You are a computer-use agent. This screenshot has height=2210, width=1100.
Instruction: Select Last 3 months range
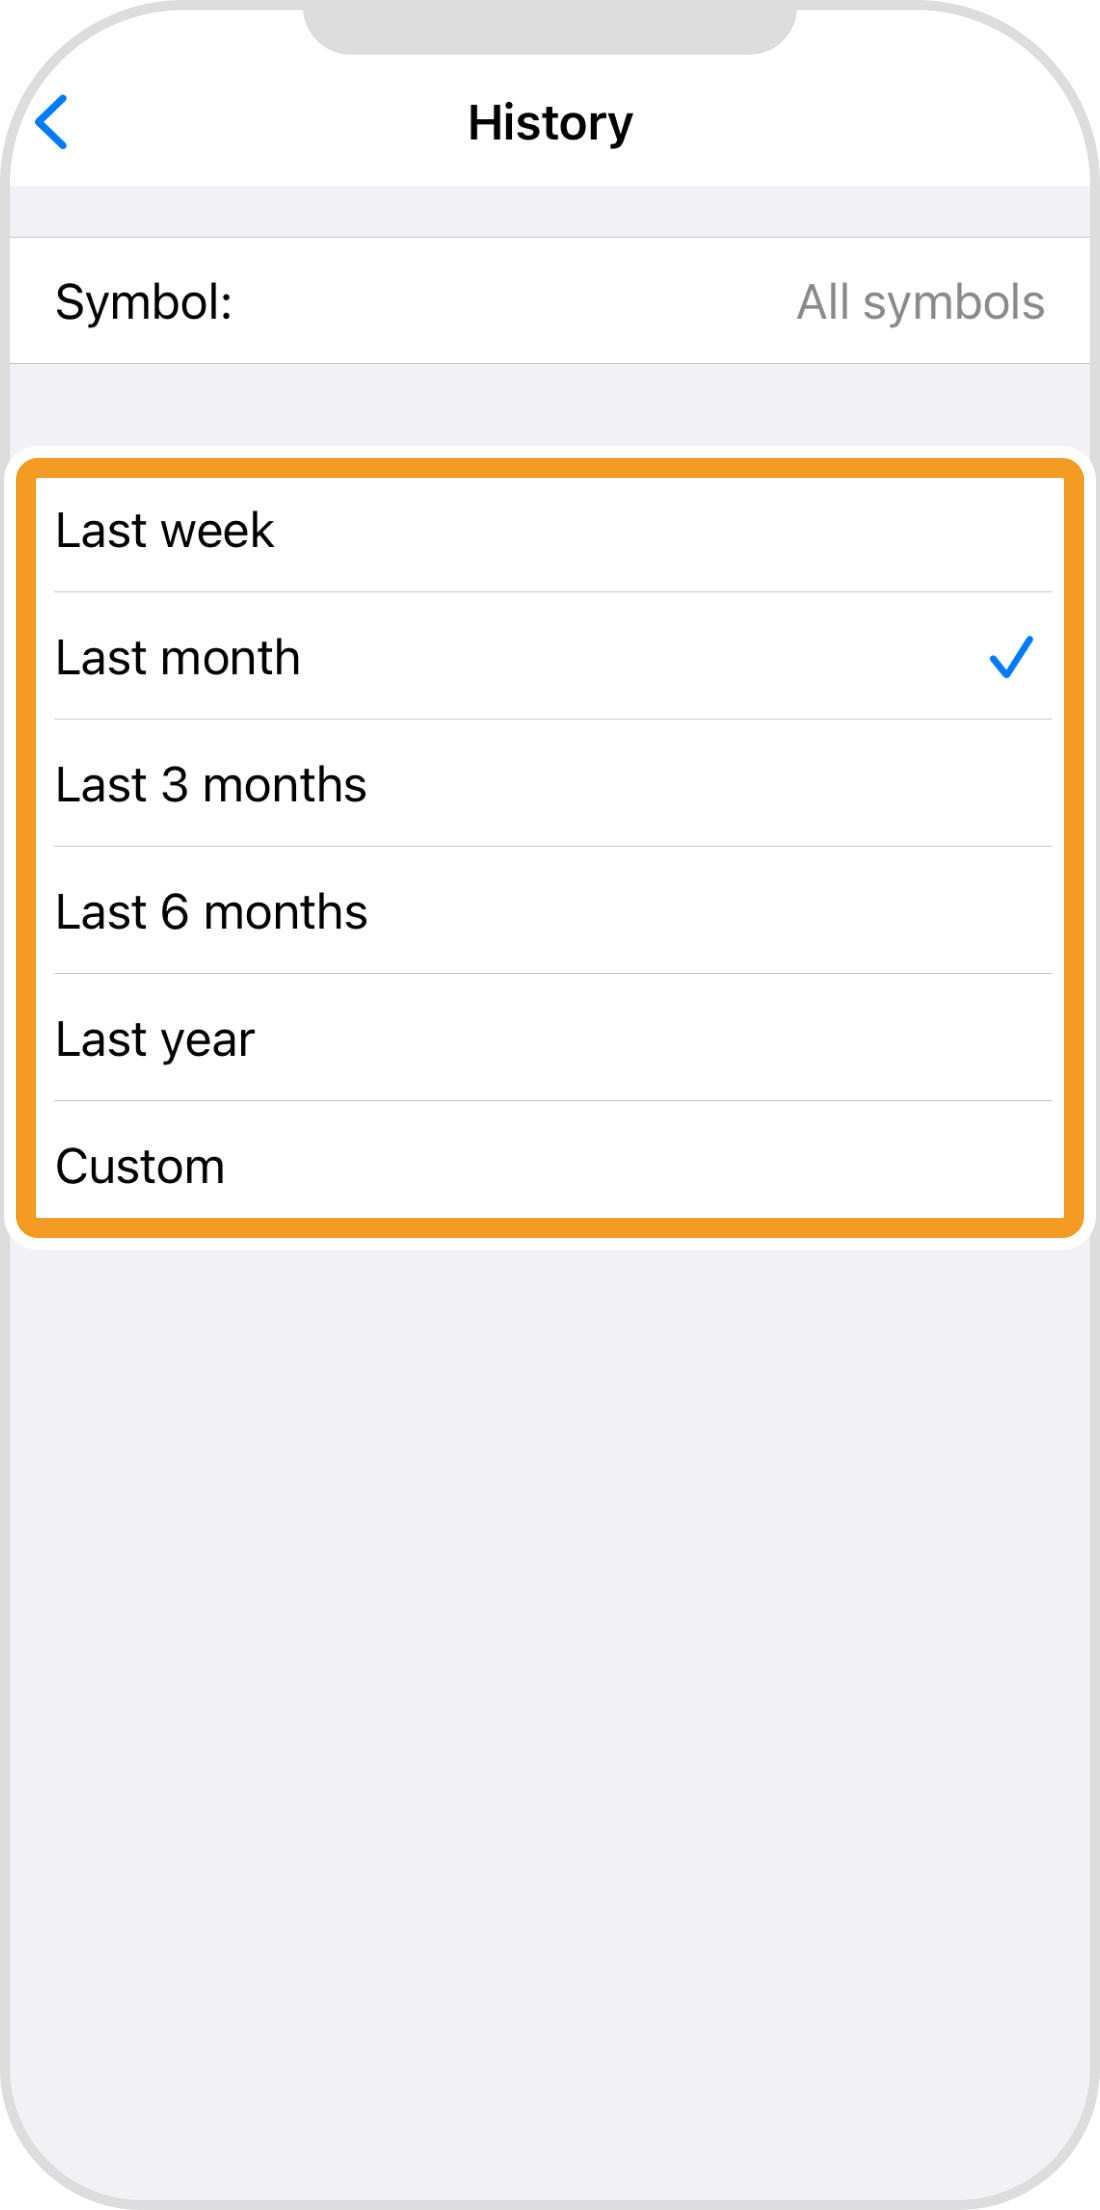(211, 784)
